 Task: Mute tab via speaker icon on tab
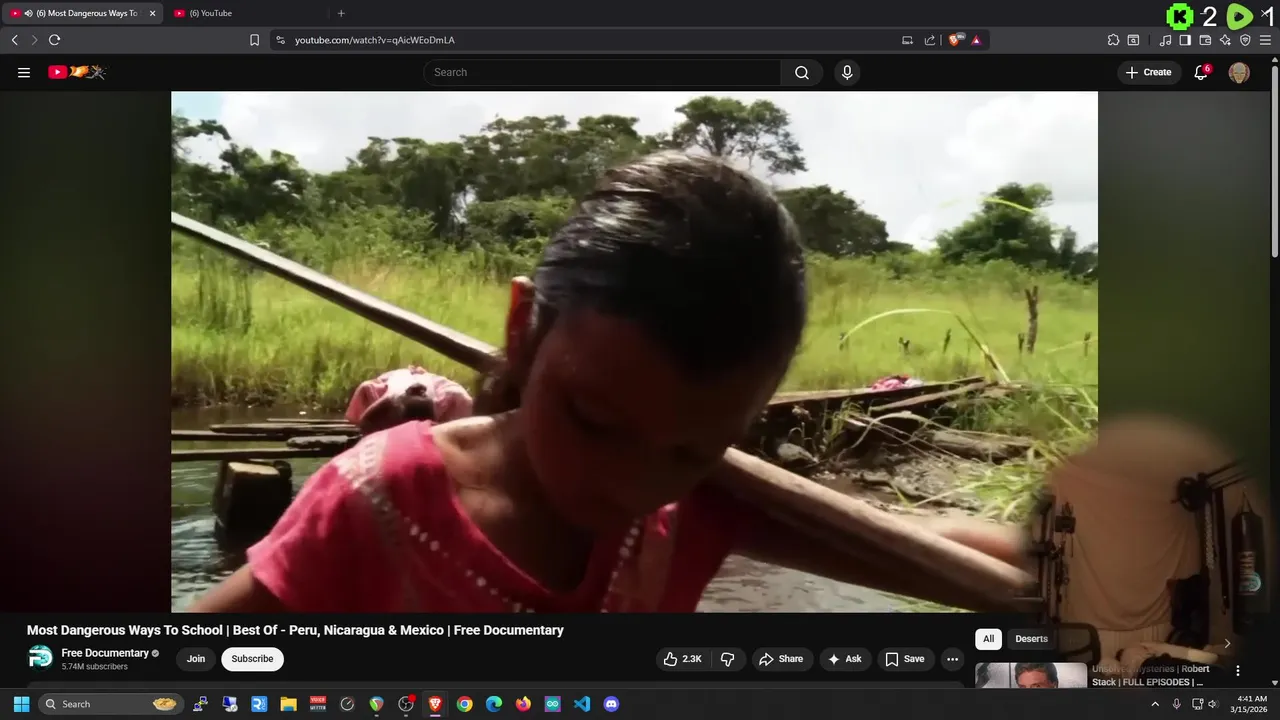[x=27, y=13]
